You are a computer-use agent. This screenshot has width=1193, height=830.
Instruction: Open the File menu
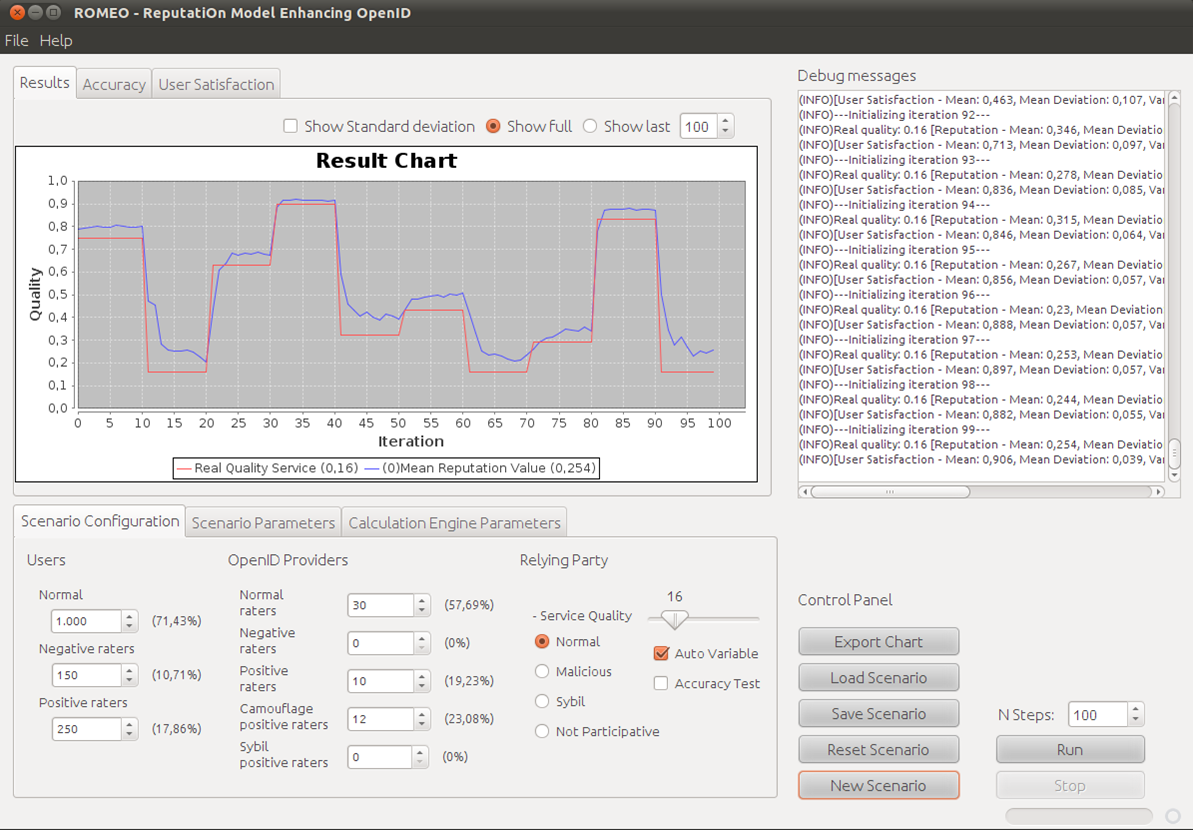click(x=17, y=41)
